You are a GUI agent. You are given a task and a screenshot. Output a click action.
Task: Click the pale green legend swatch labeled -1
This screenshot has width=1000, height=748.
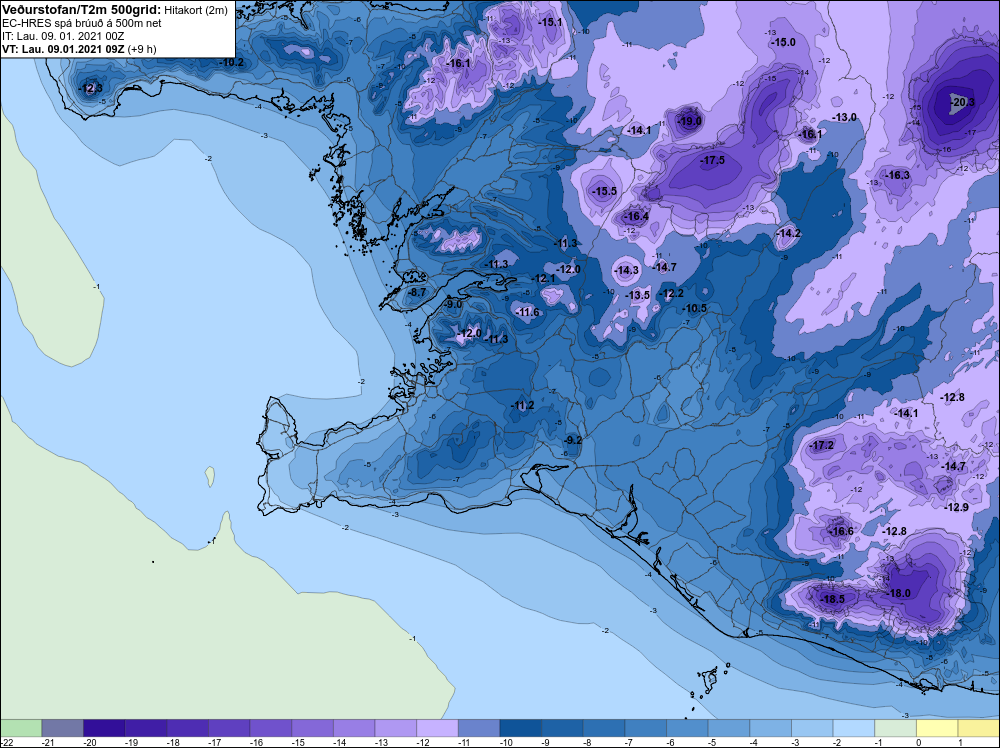895,728
